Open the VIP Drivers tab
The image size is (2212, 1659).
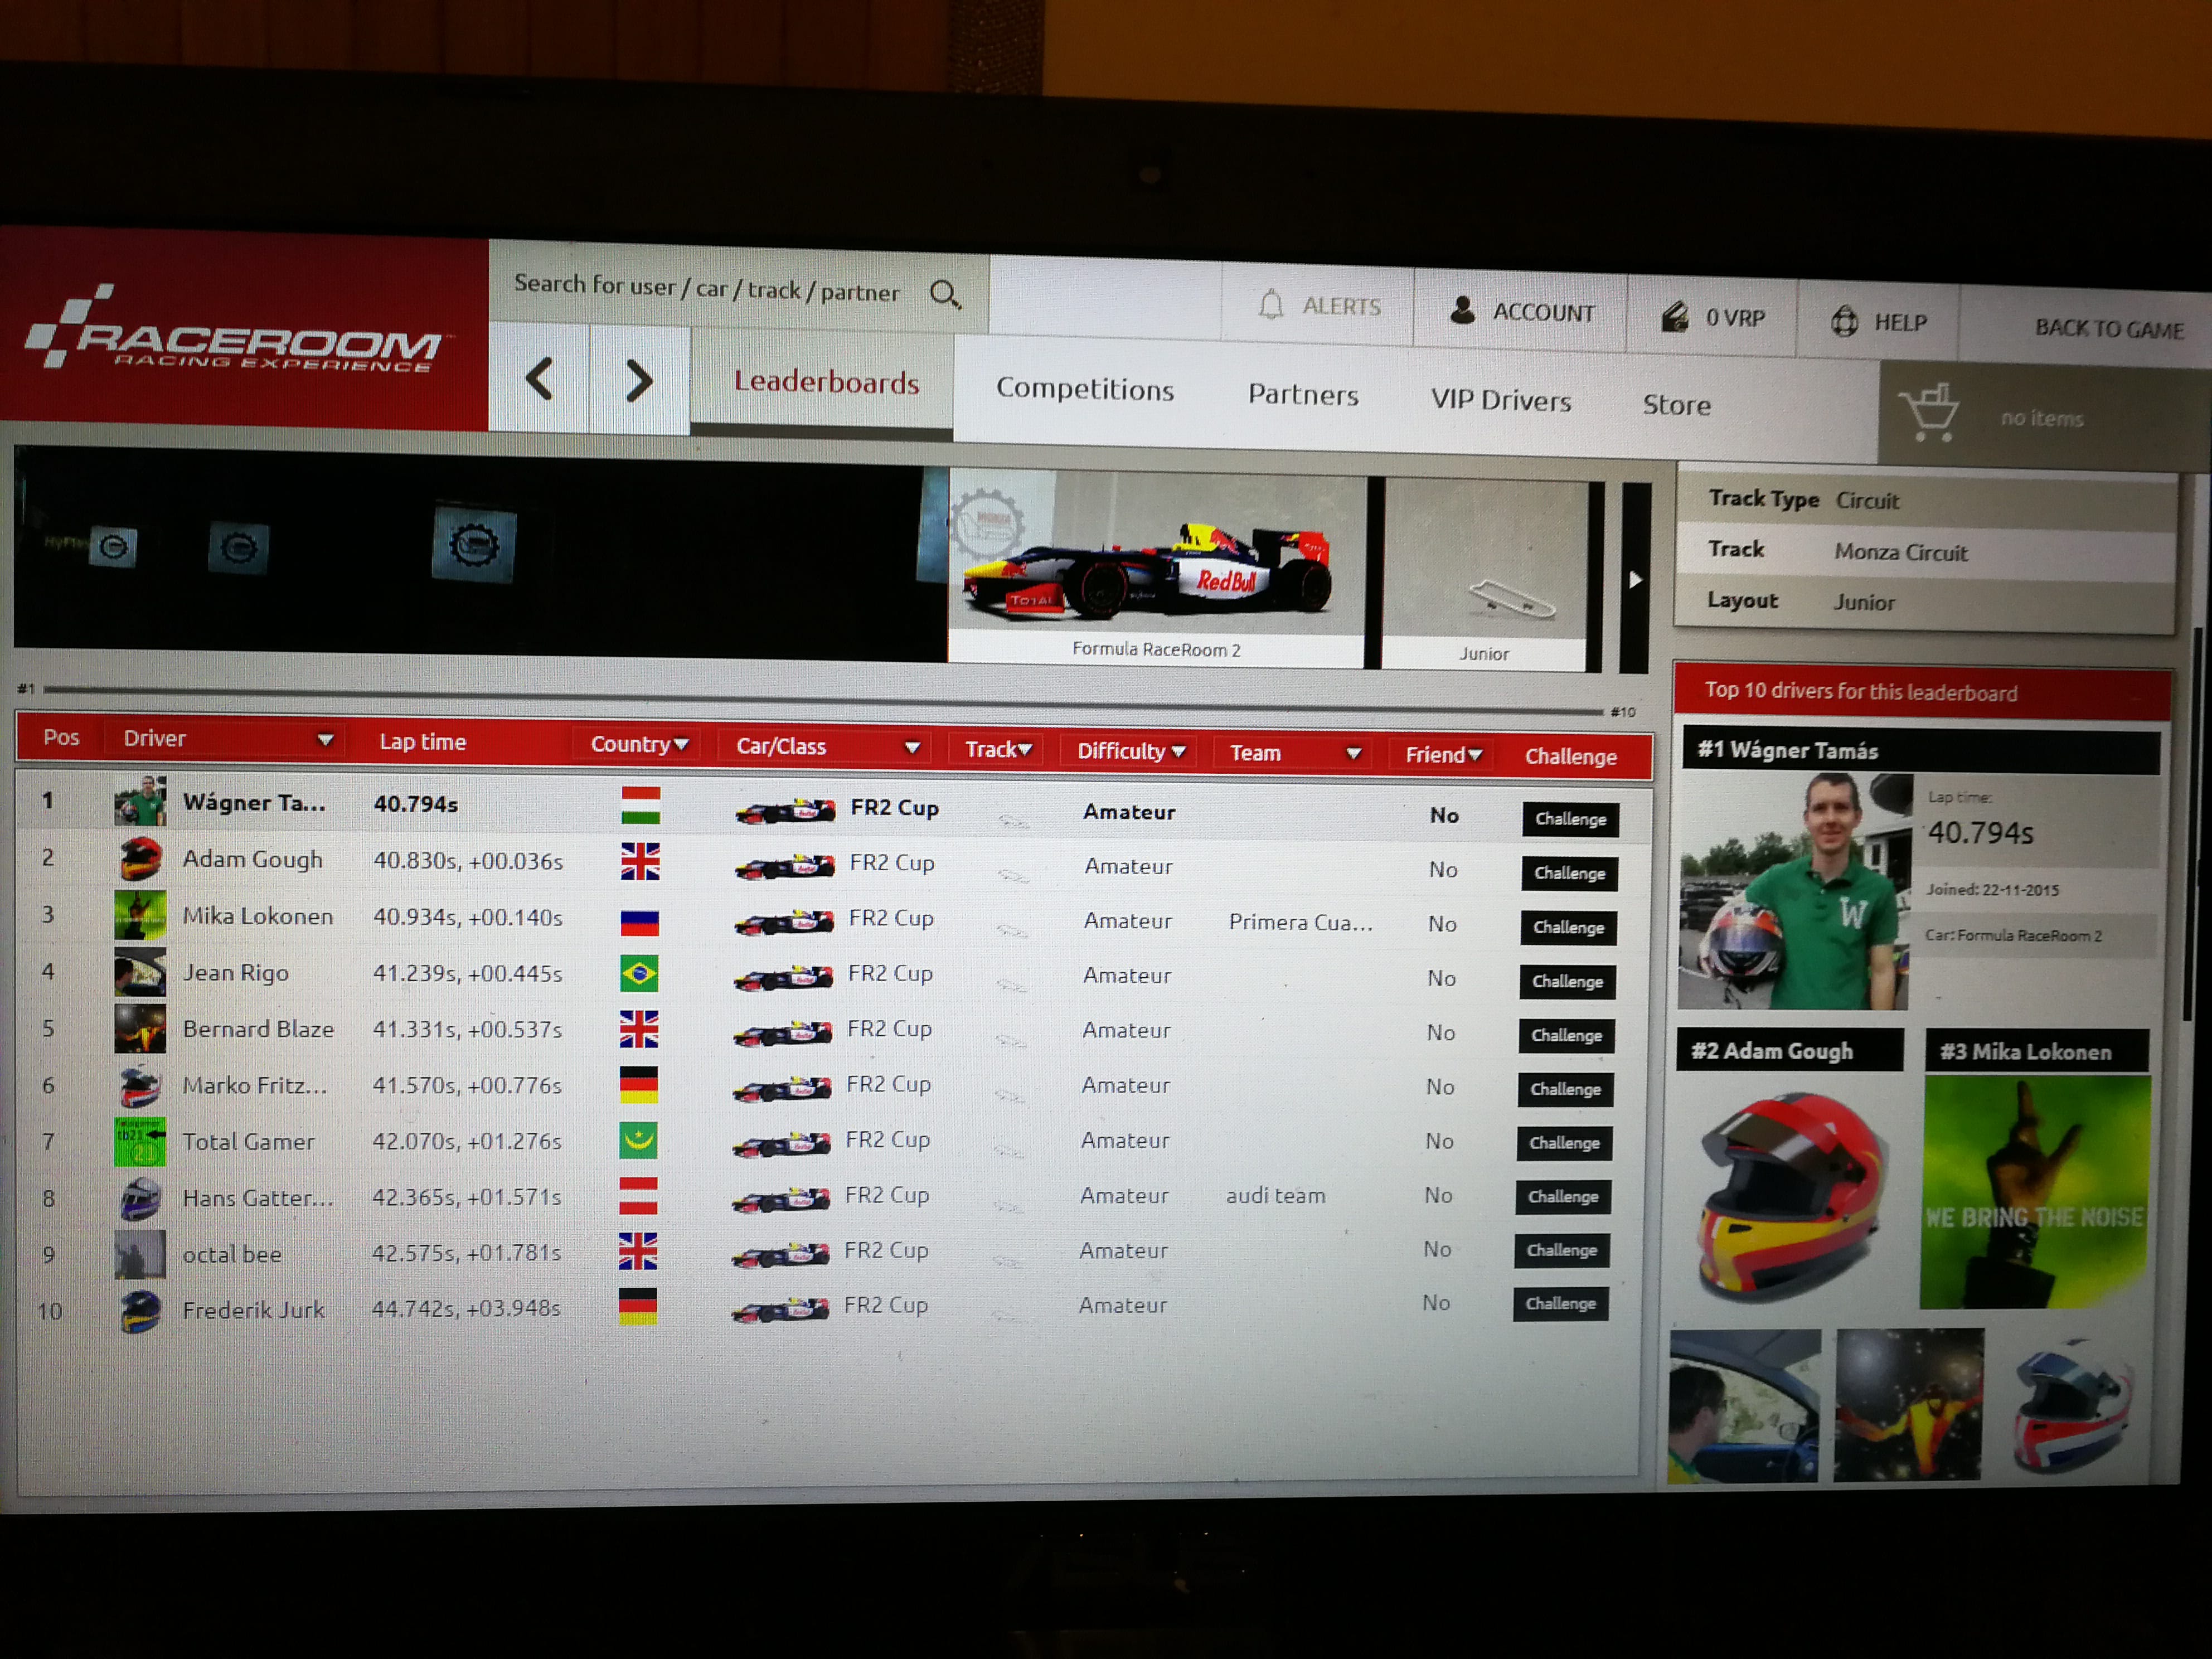pyautogui.click(x=1501, y=400)
